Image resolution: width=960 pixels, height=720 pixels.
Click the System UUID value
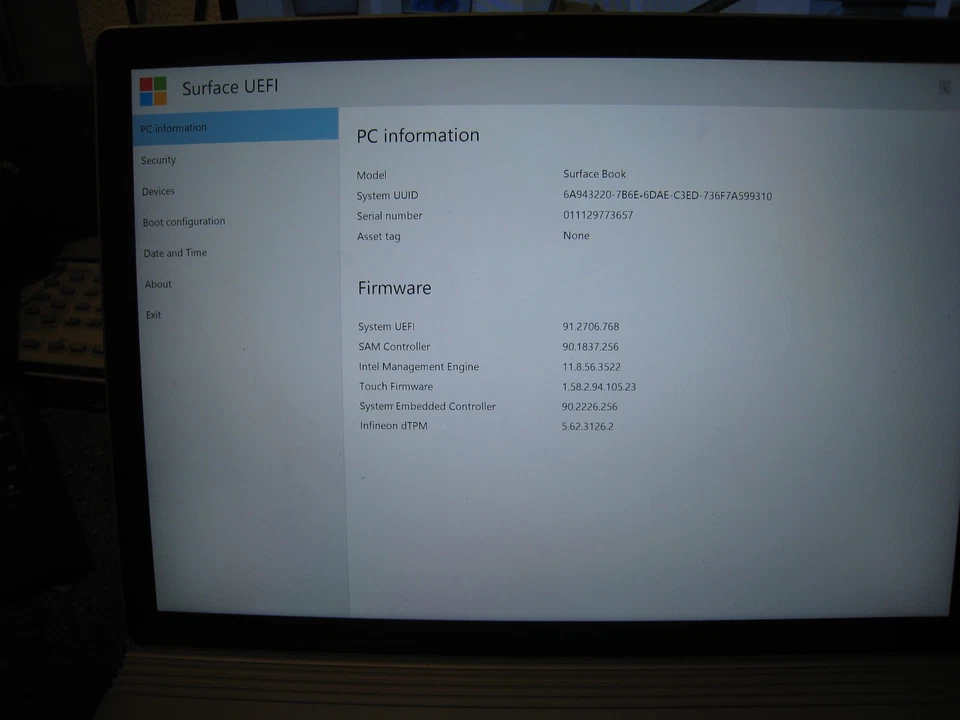[x=668, y=196]
